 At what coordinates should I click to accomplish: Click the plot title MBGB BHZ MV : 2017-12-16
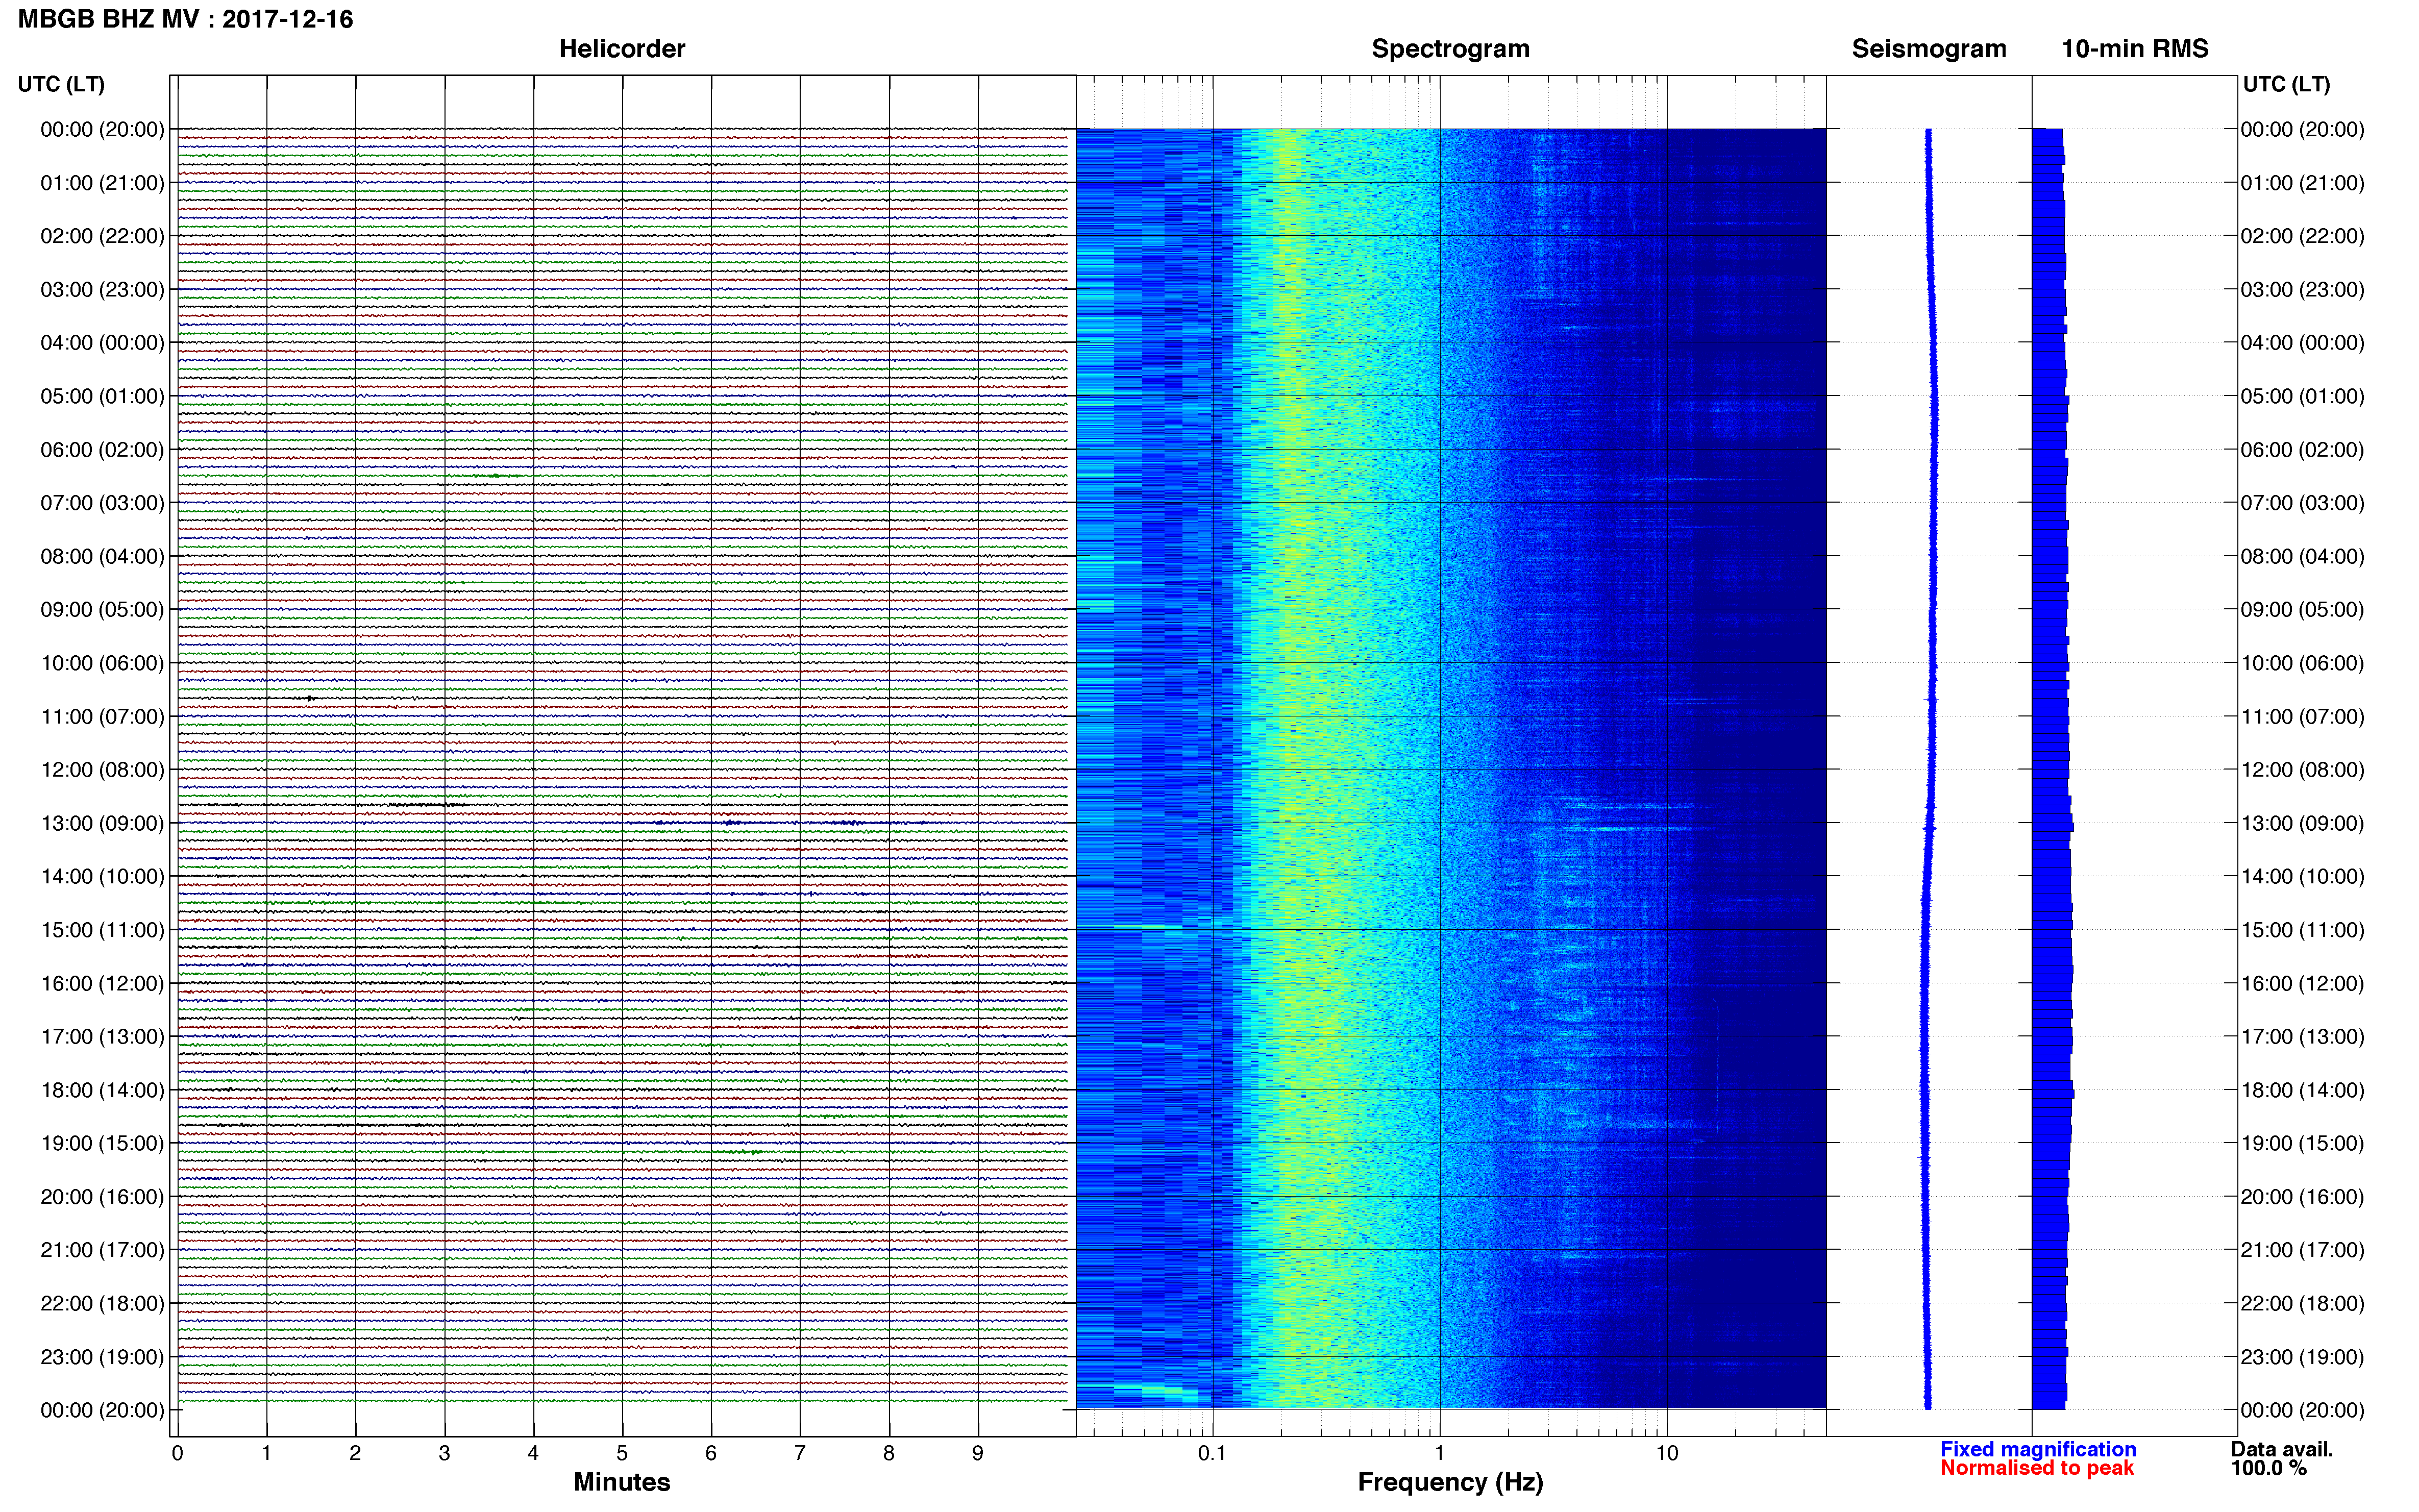(185, 19)
